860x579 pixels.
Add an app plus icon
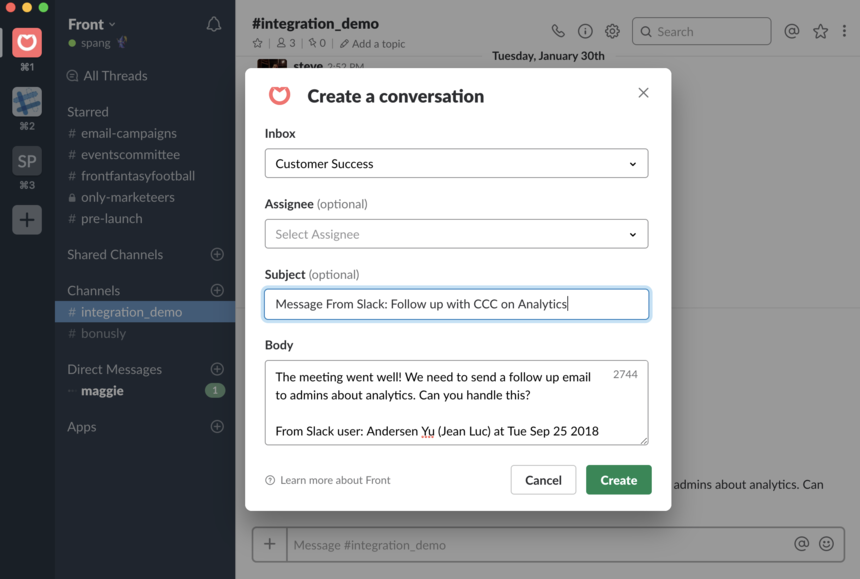click(217, 427)
